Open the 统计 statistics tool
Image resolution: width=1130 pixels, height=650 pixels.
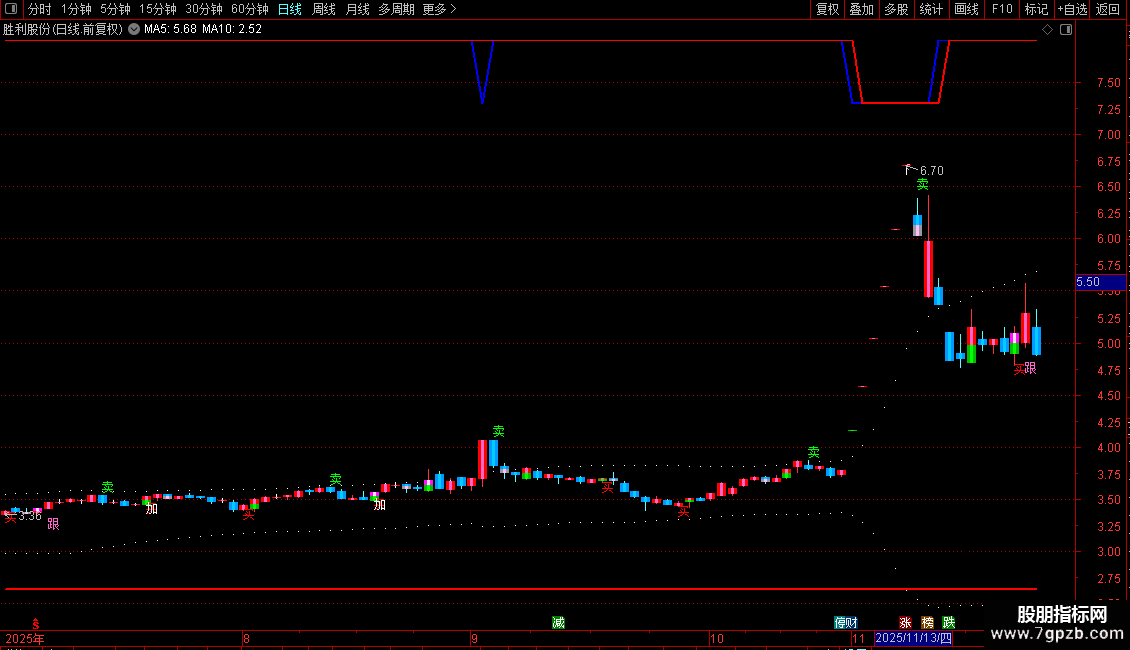pos(931,9)
